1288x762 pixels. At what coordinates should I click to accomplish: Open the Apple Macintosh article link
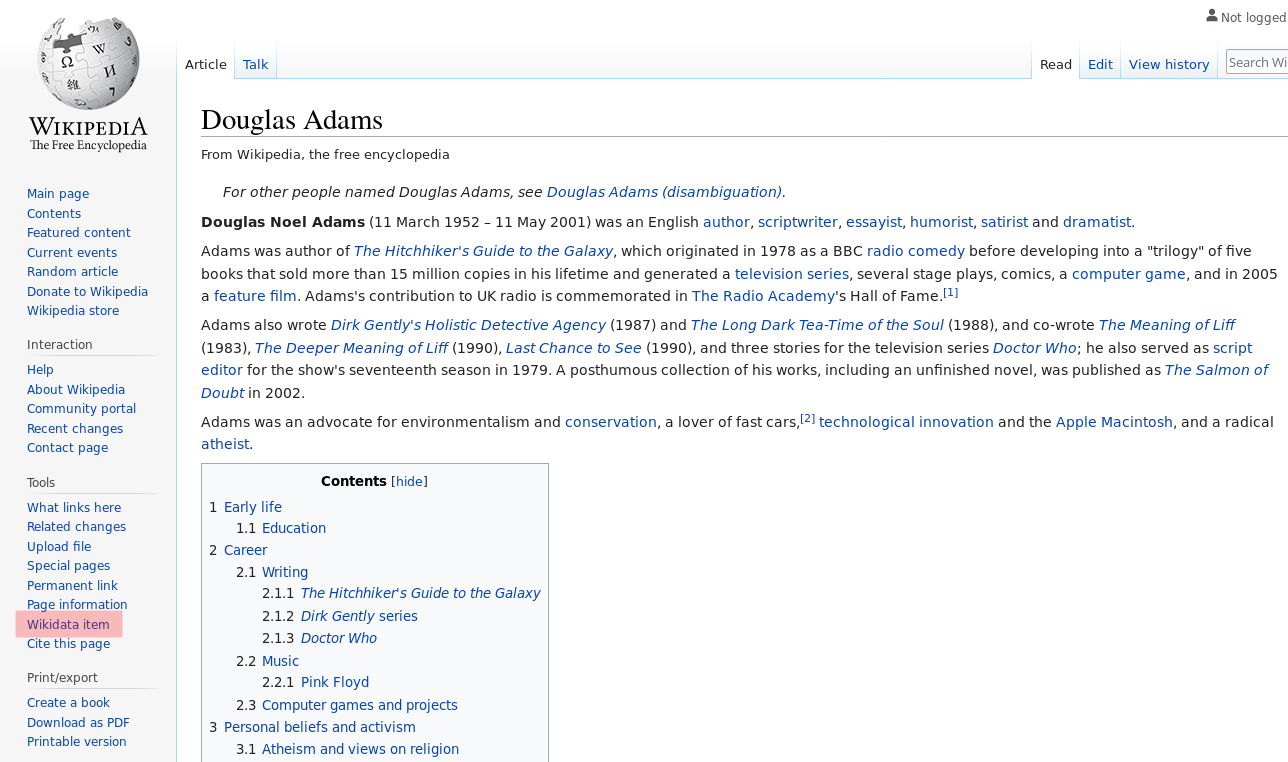[x=1113, y=421]
